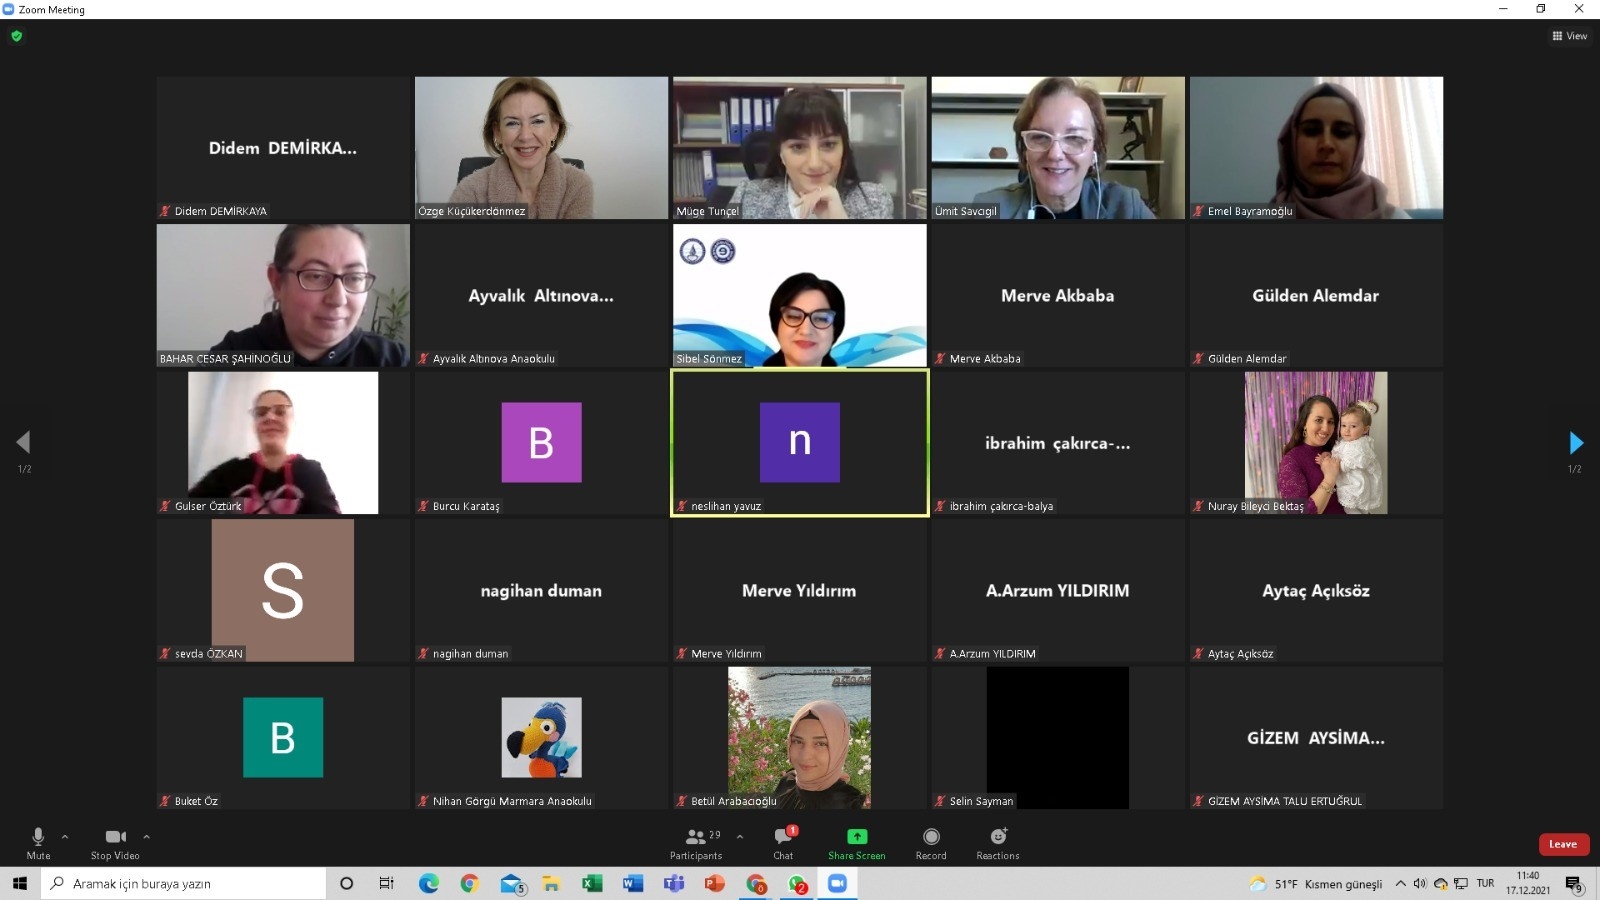Expand video options arrow beside Stop Video
Viewport: 1600px width, 900px height.
point(146,836)
